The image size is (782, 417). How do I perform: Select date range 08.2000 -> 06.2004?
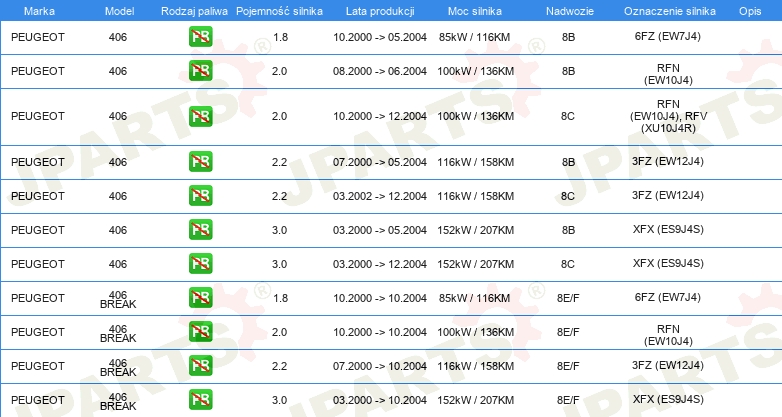(x=380, y=71)
